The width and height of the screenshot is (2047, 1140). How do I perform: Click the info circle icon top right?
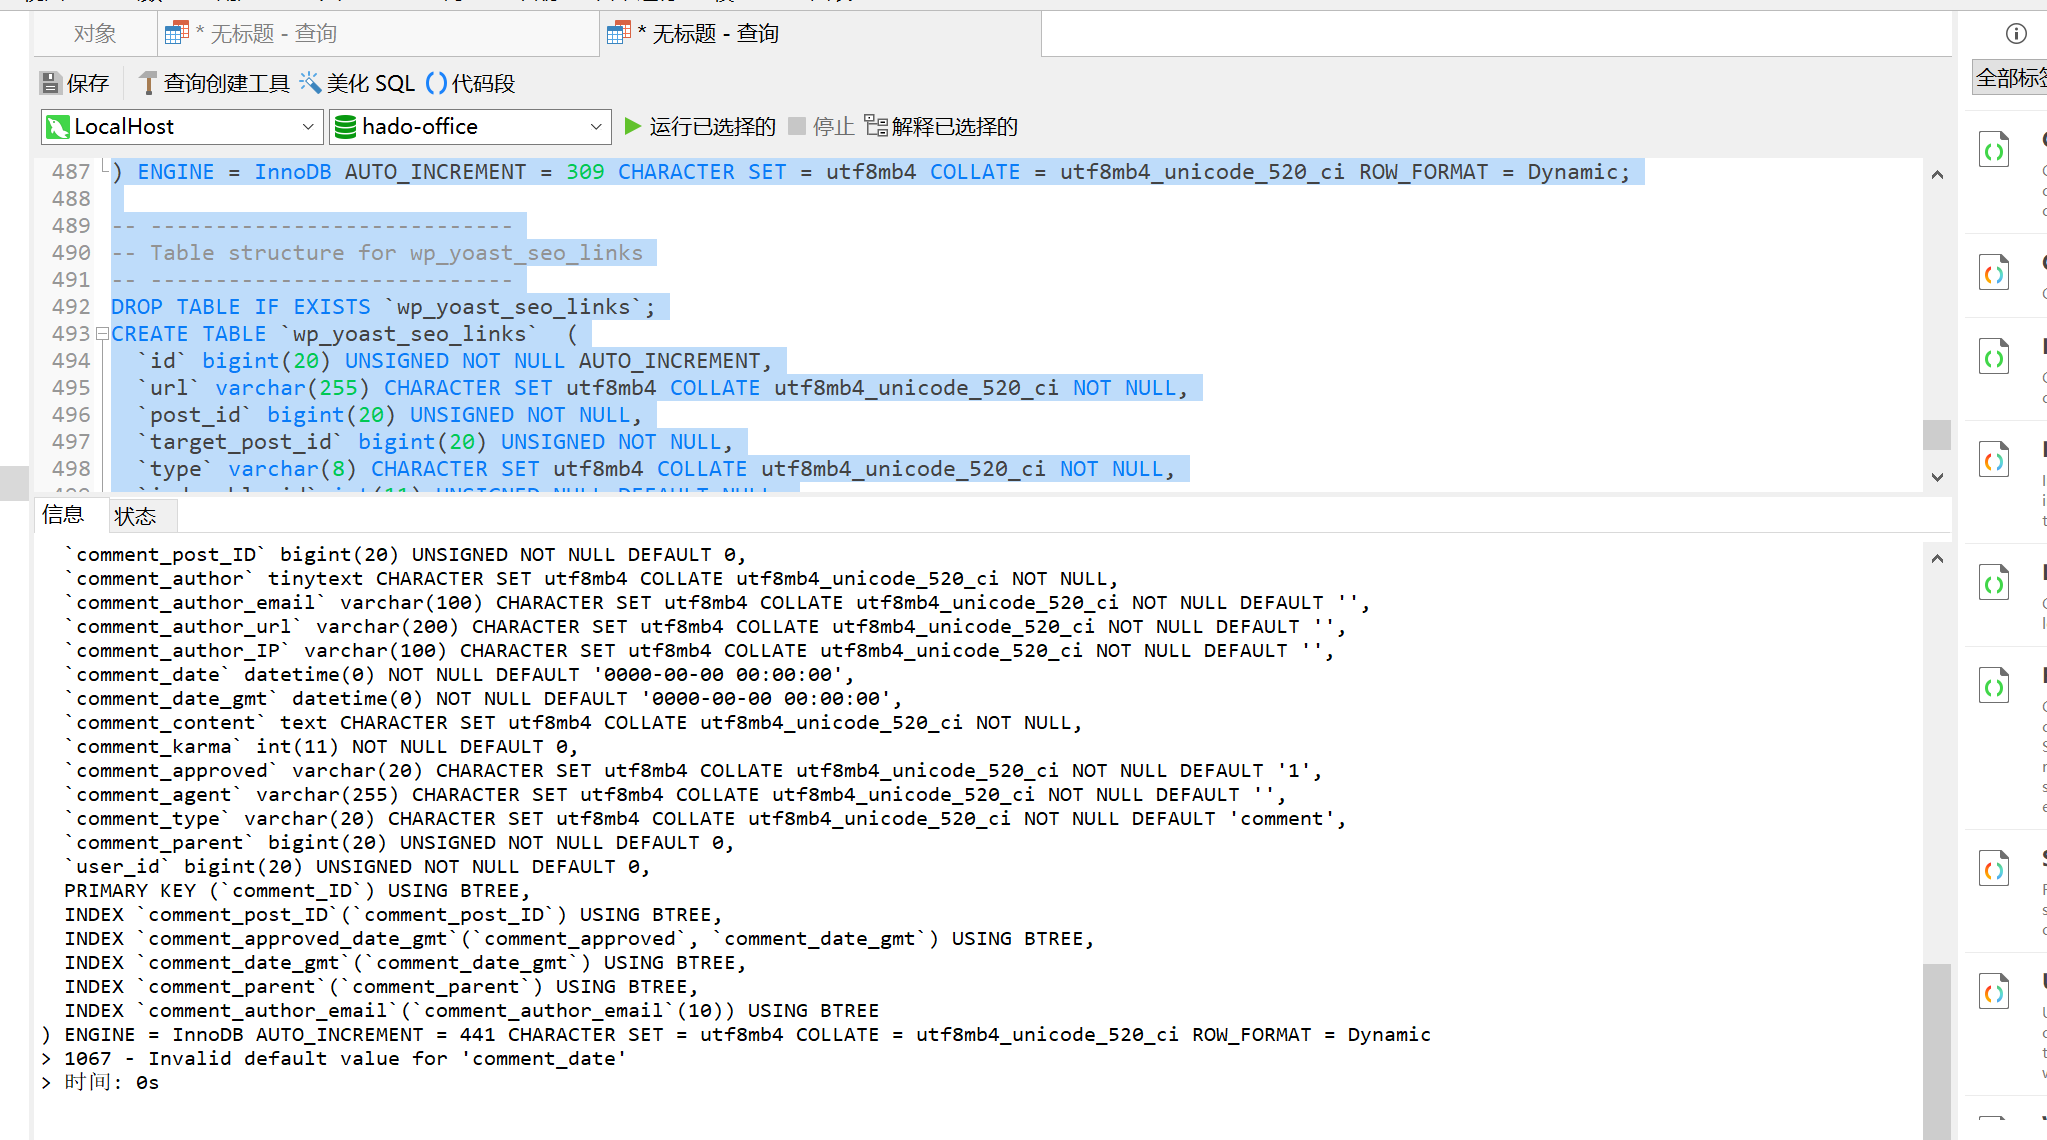pos(2016,32)
